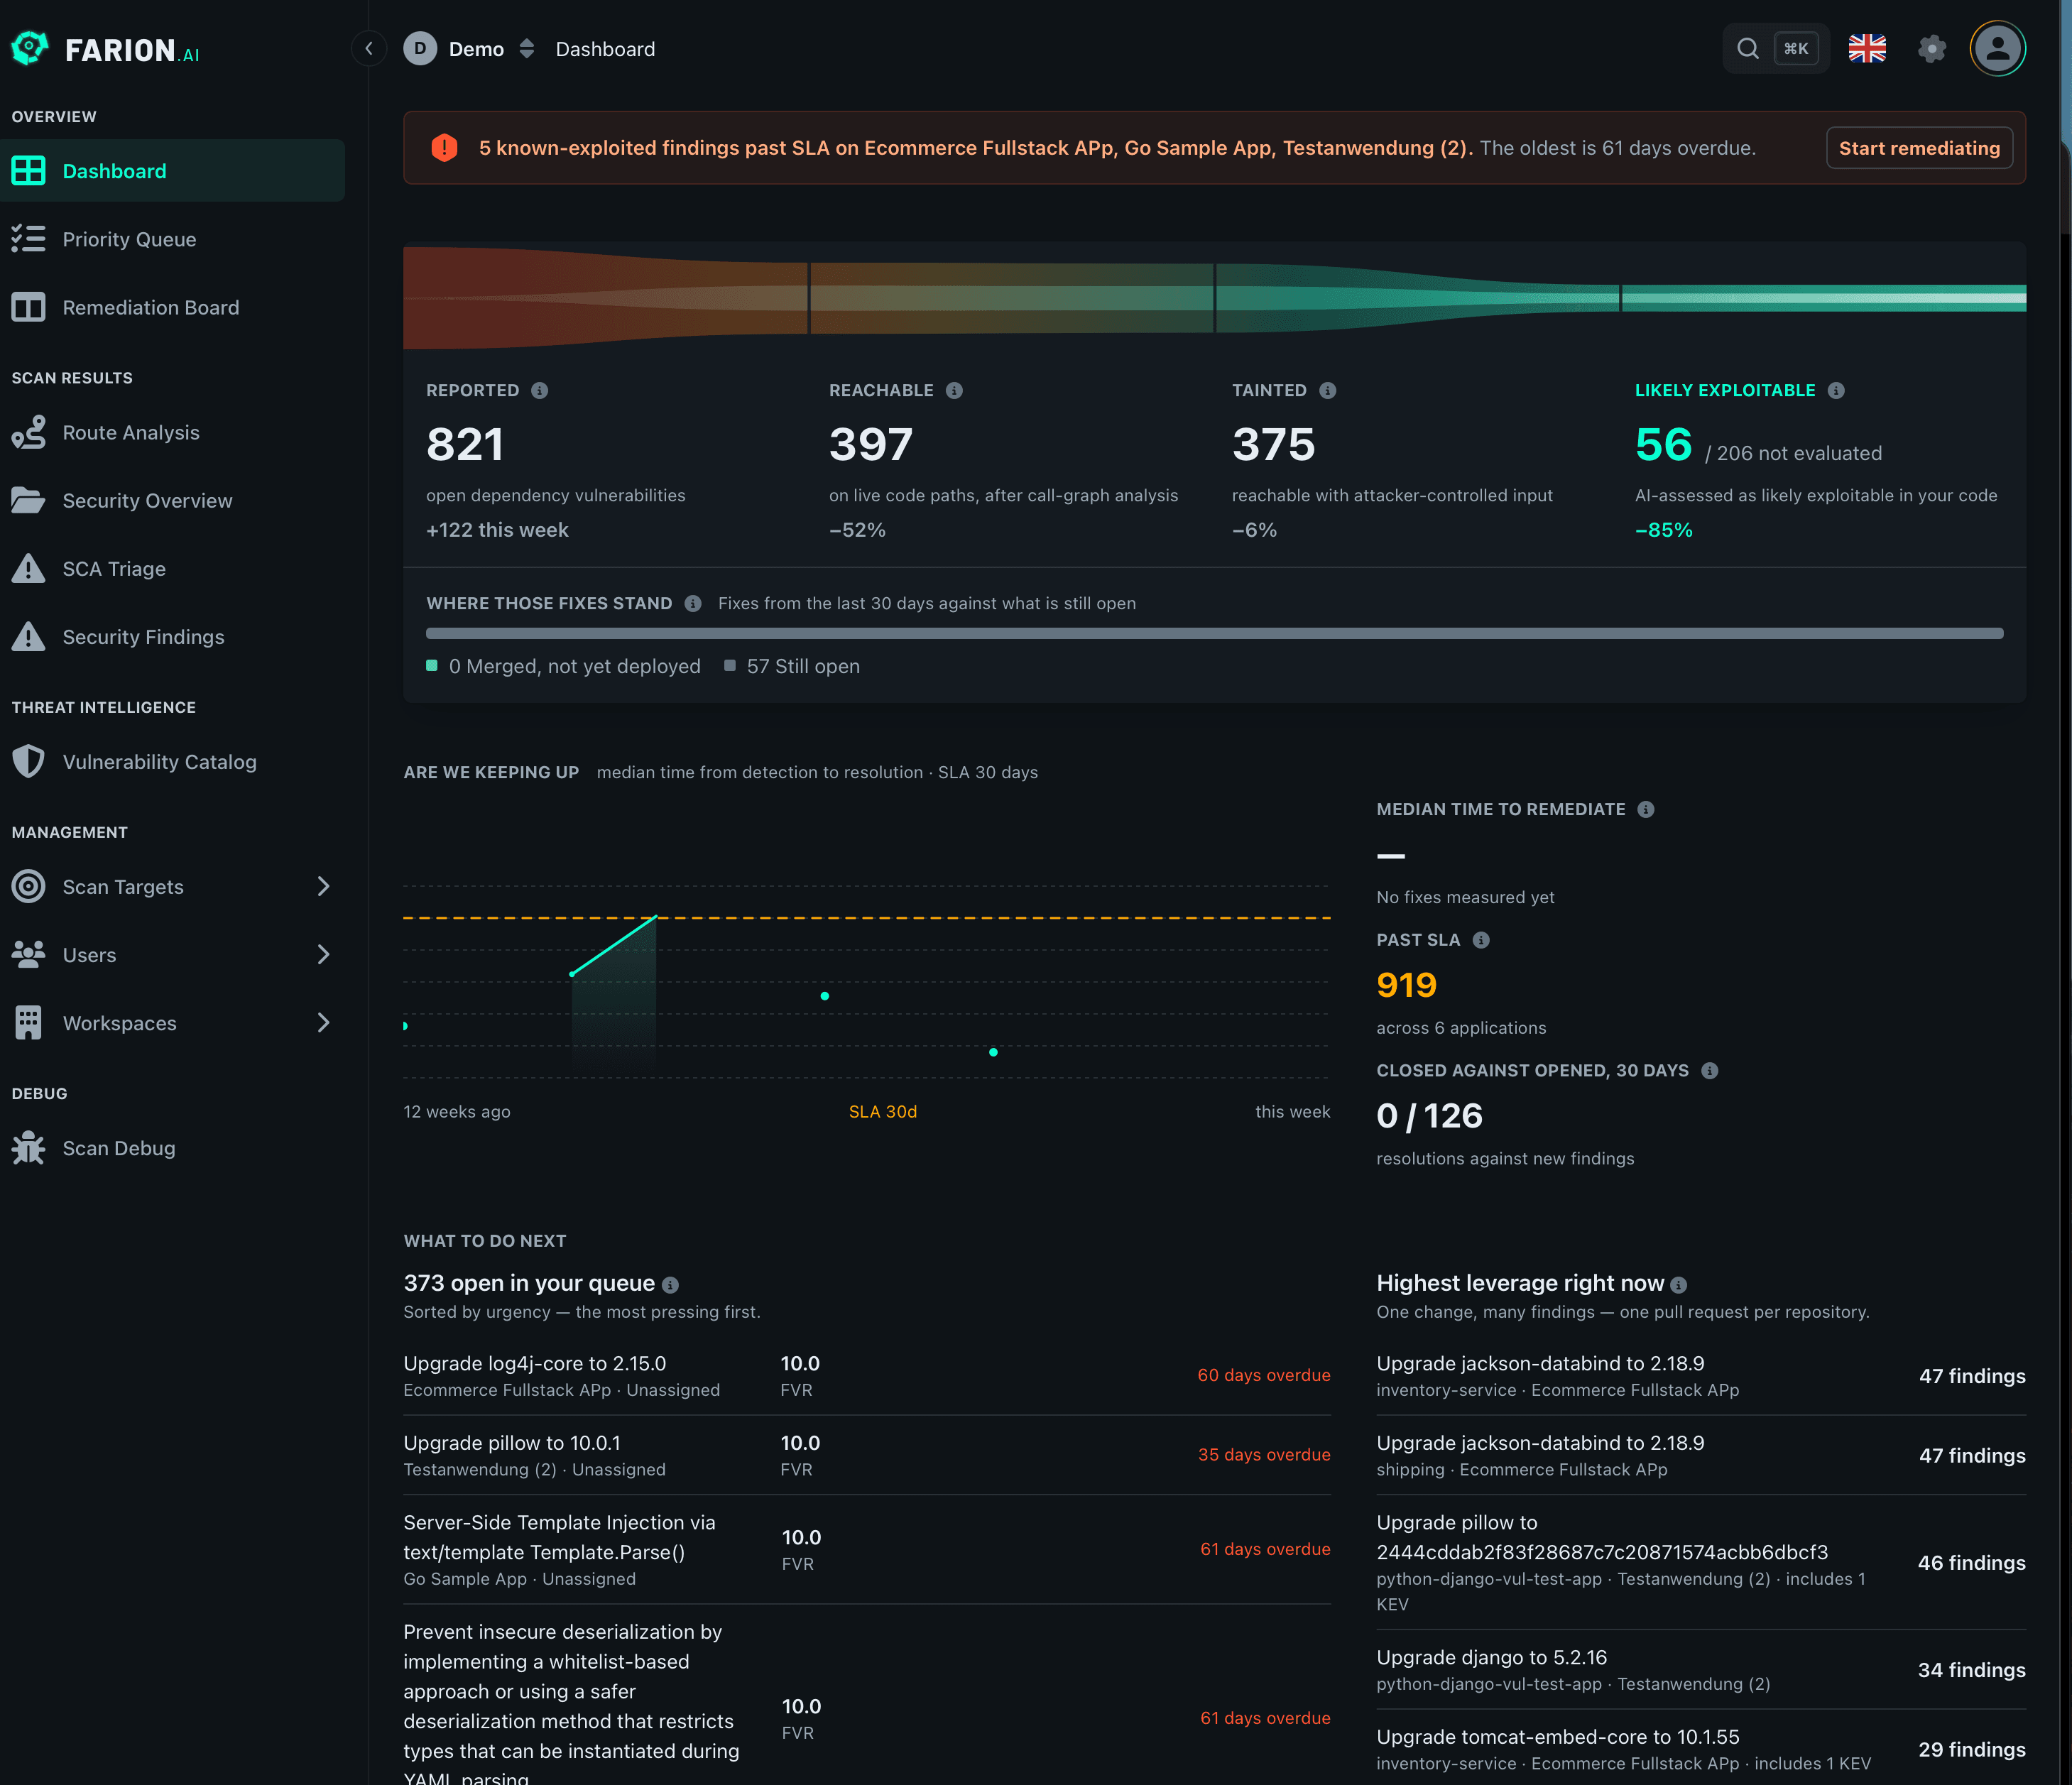Show info for the Tainted metric
This screenshot has height=1785, width=2072.
pyautogui.click(x=1327, y=390)
